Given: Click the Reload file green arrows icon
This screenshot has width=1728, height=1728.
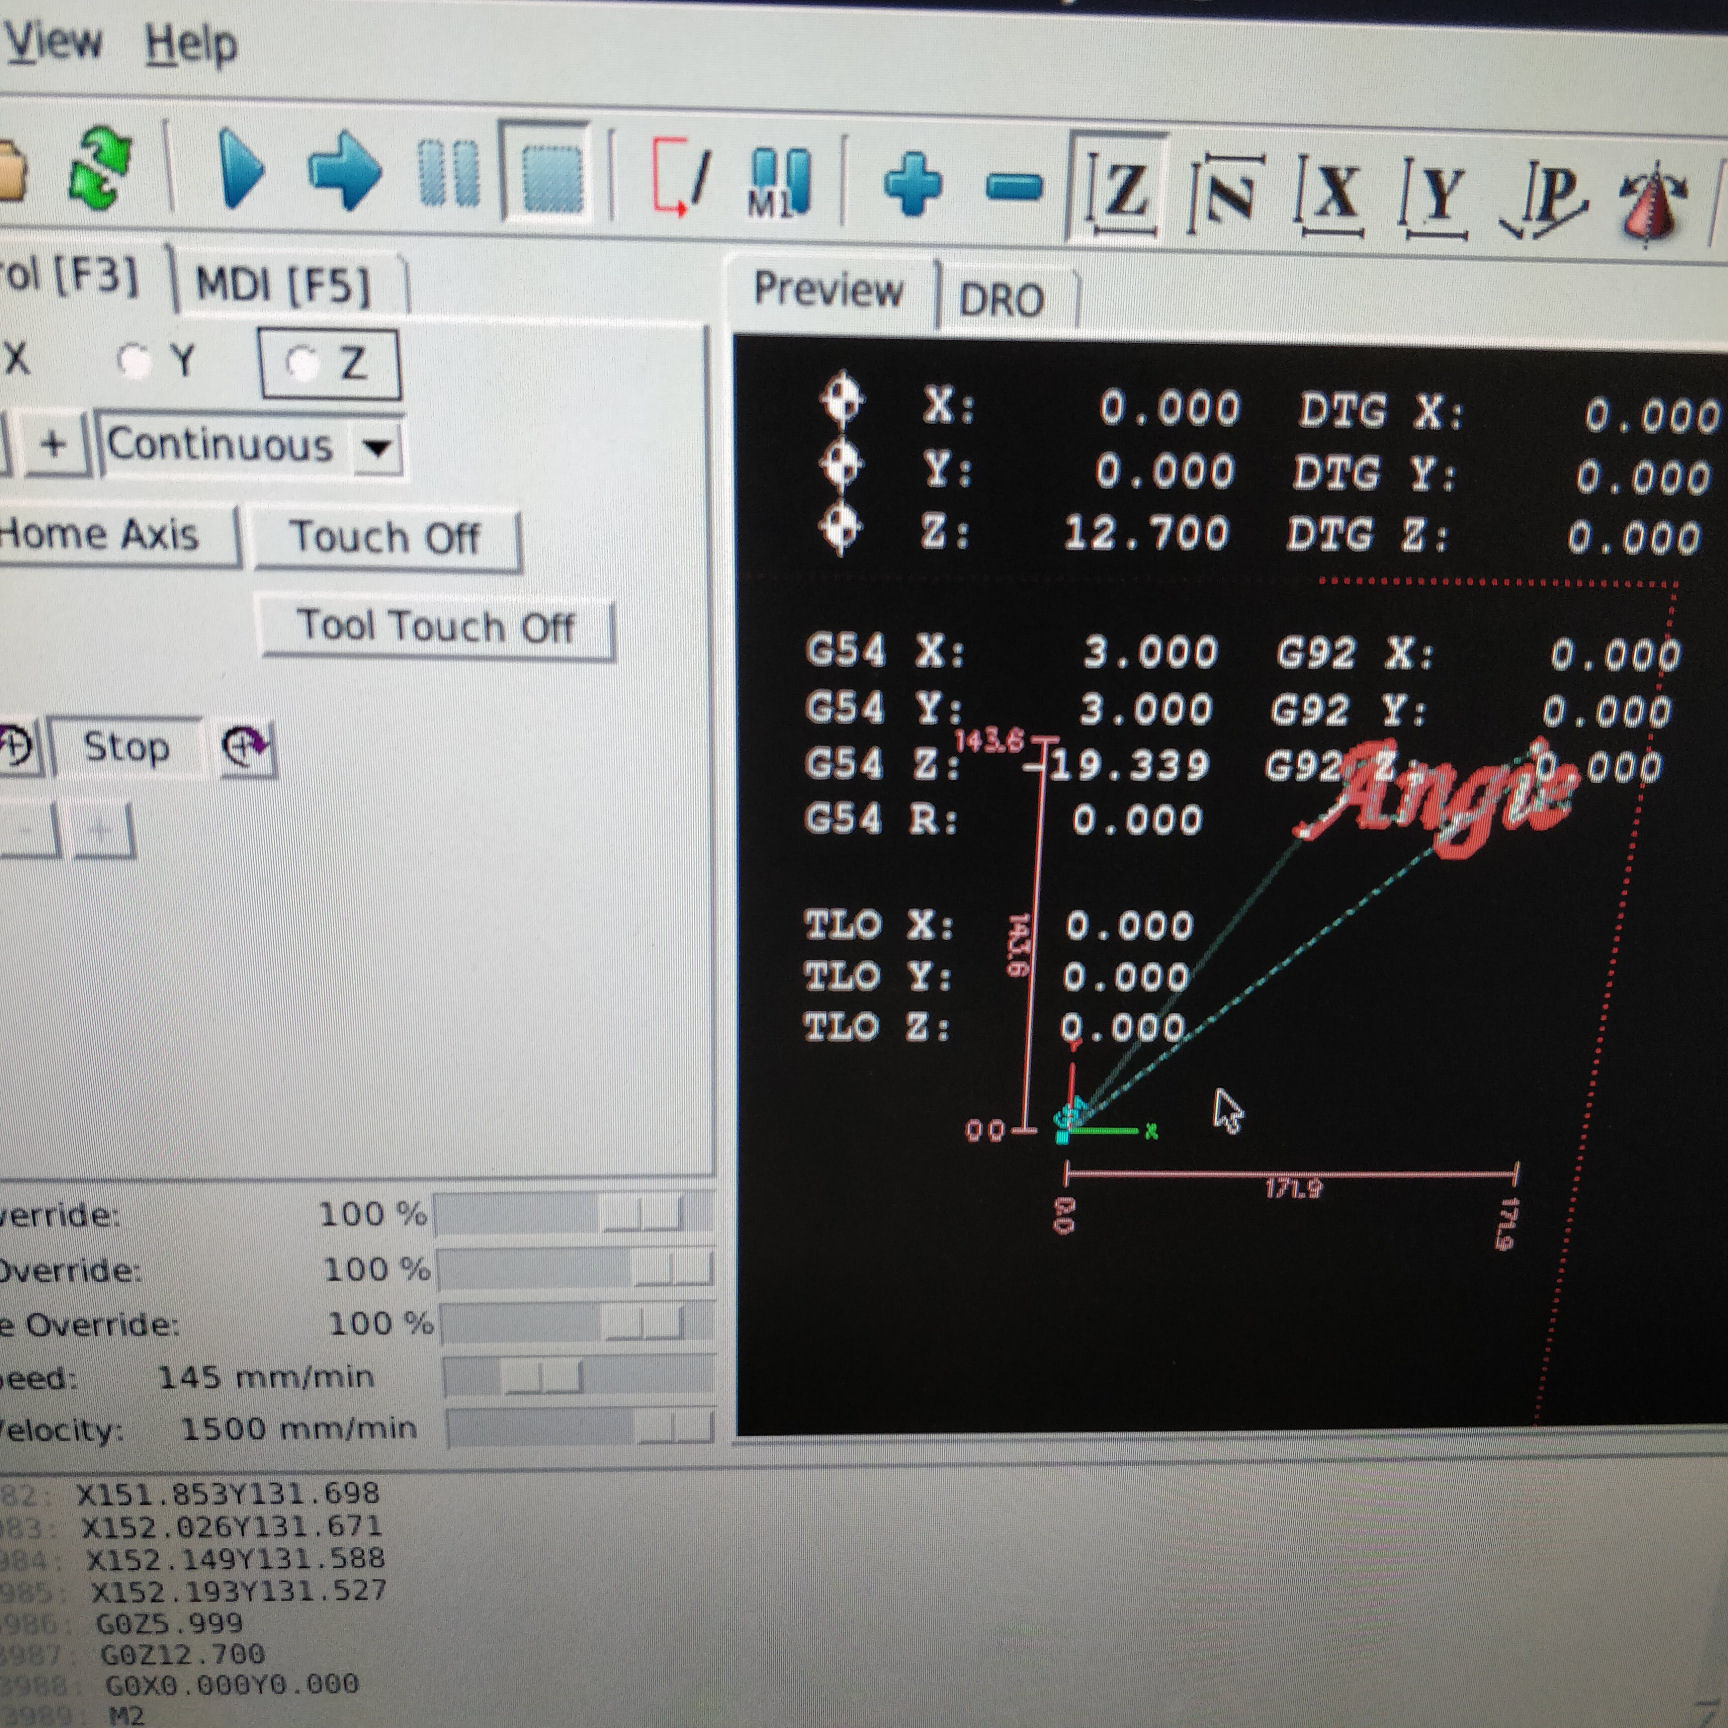Looking at the screenshot, I should 100,167.
